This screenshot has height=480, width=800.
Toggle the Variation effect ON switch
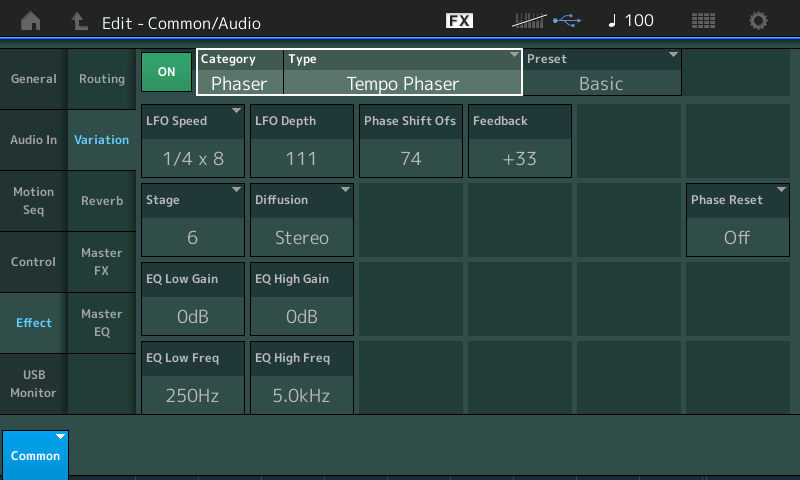(x=166, y=72)
